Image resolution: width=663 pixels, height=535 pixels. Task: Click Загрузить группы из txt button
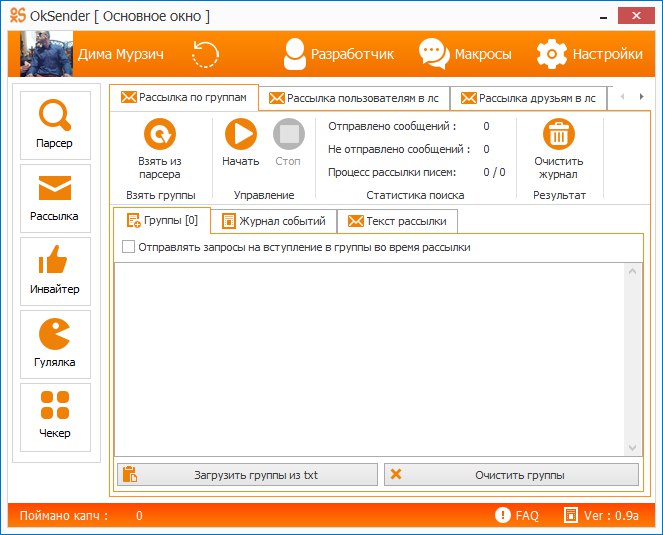[247, 475]
